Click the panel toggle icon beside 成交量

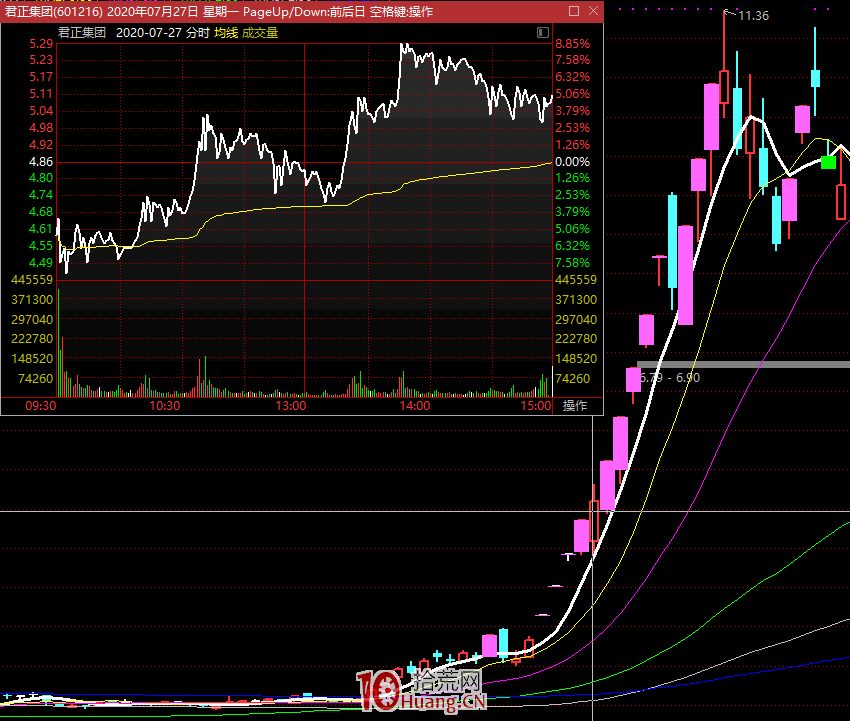pyautogui.click(x=543, y=33)
